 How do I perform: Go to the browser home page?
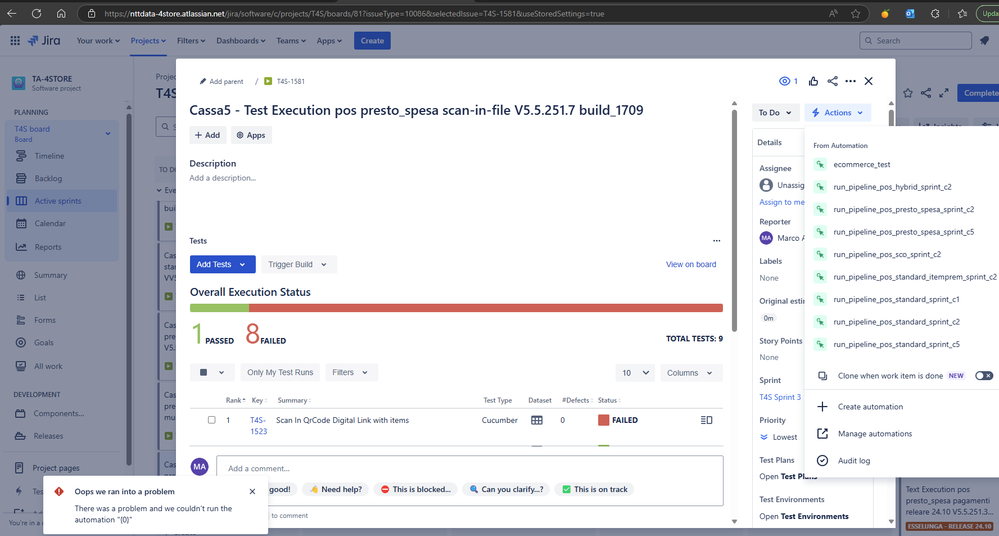point(61,13)
